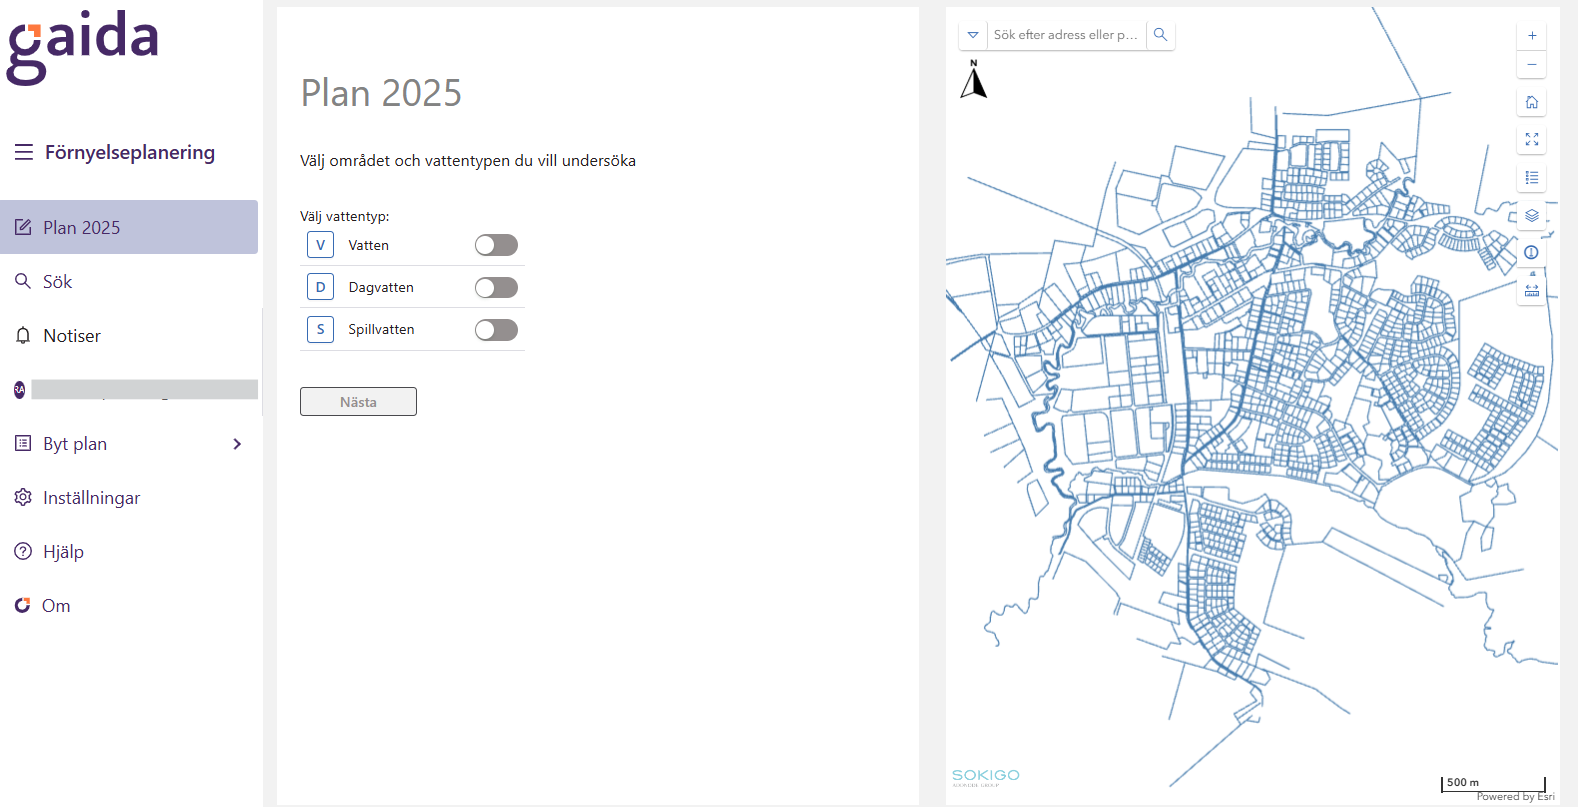
Task: Click the north arrow compass
Action: point(973,80)
